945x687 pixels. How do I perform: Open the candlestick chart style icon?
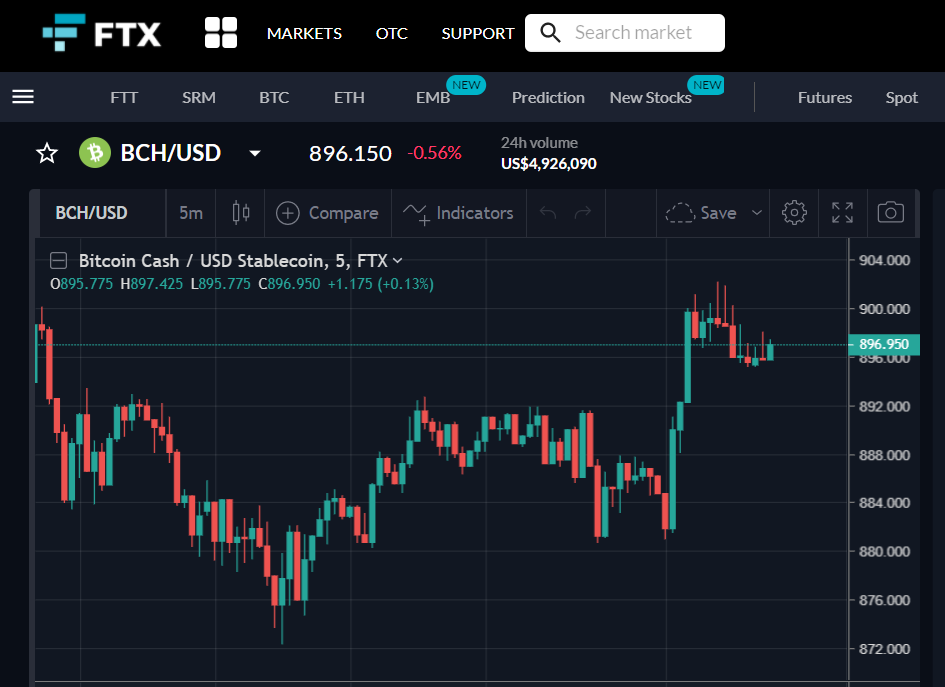point(240,213)
